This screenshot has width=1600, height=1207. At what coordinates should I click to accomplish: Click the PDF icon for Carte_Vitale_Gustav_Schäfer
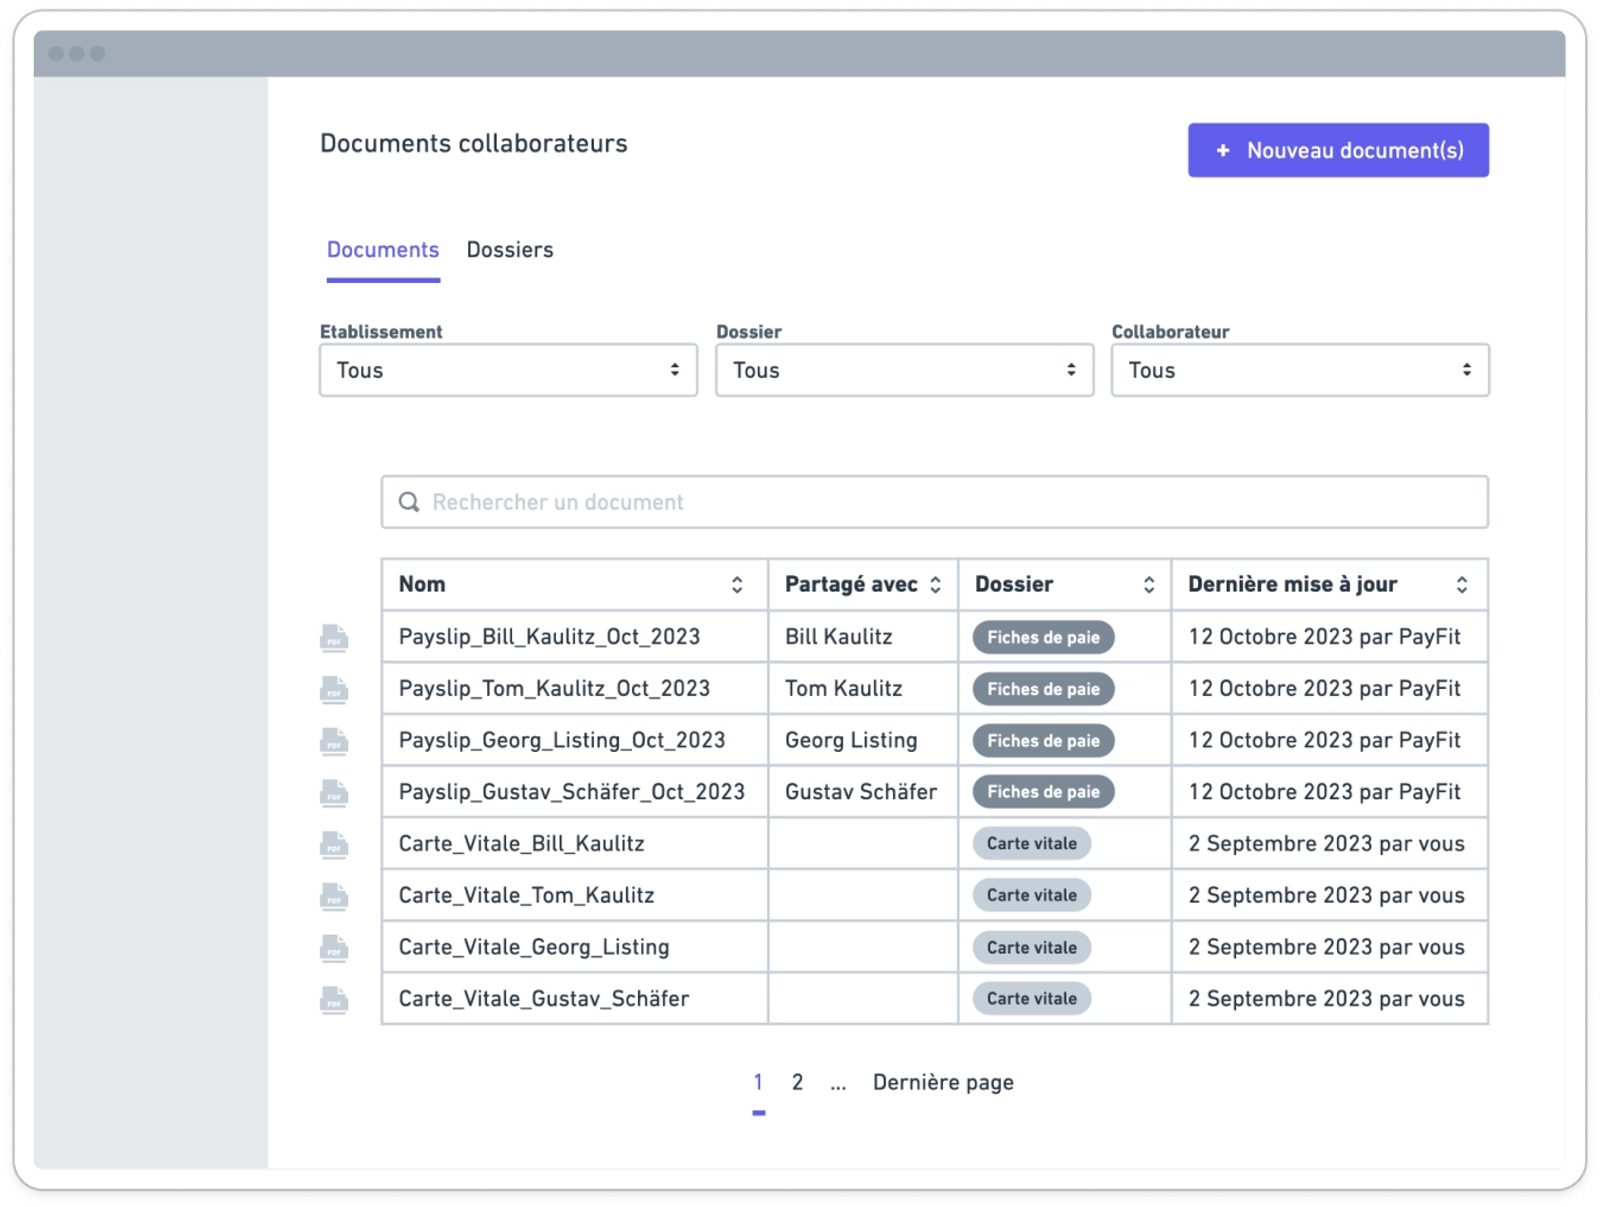click(334, 1000)
